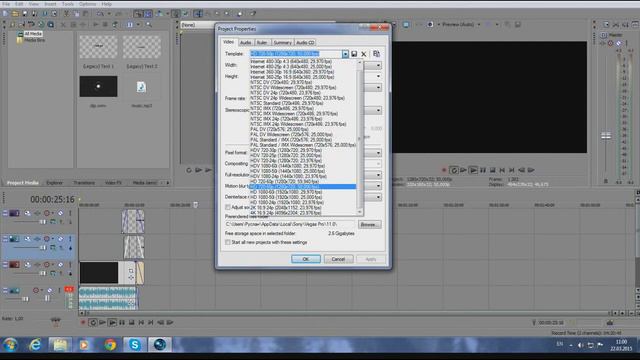Delete the template using the X icon
Image resolution: width=640 pixels, height=360 pixels.
pyautogui.click(x=364, y=54)
